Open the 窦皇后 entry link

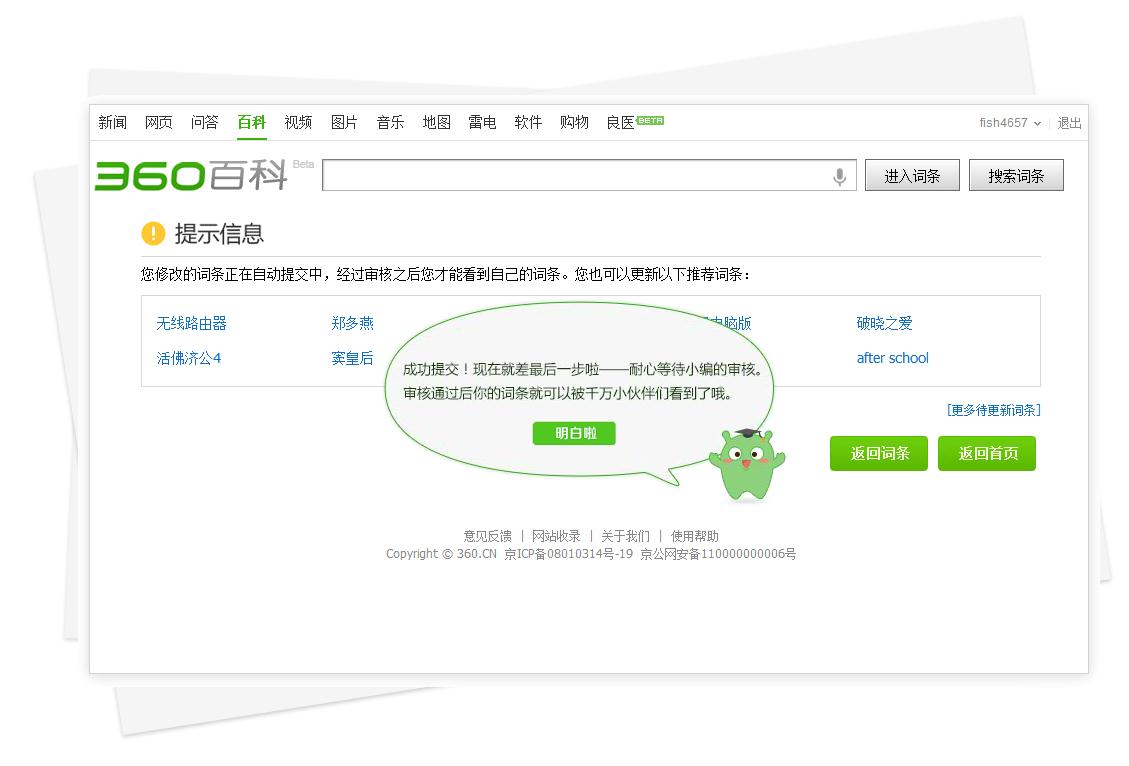[x=353, y=358]
